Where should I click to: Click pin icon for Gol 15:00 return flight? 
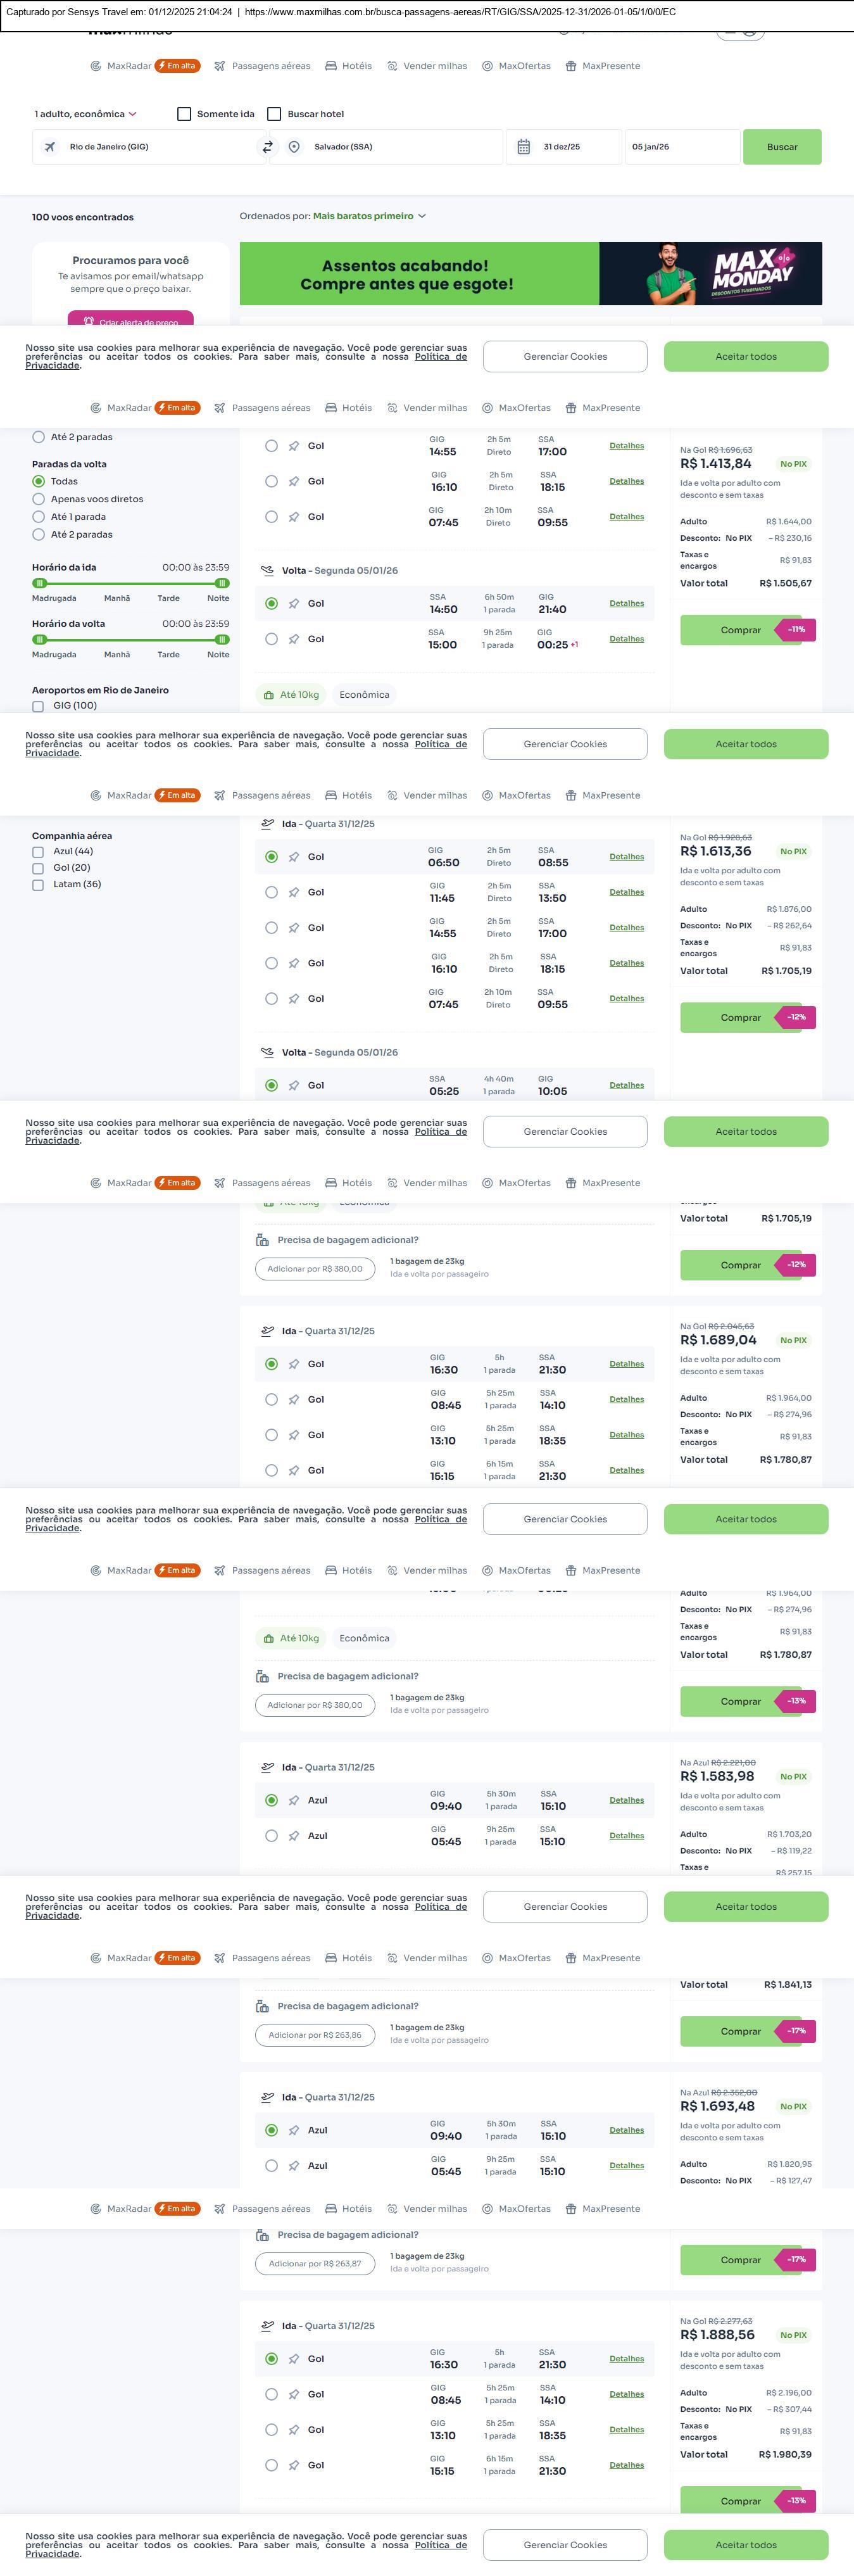[294, 639]
